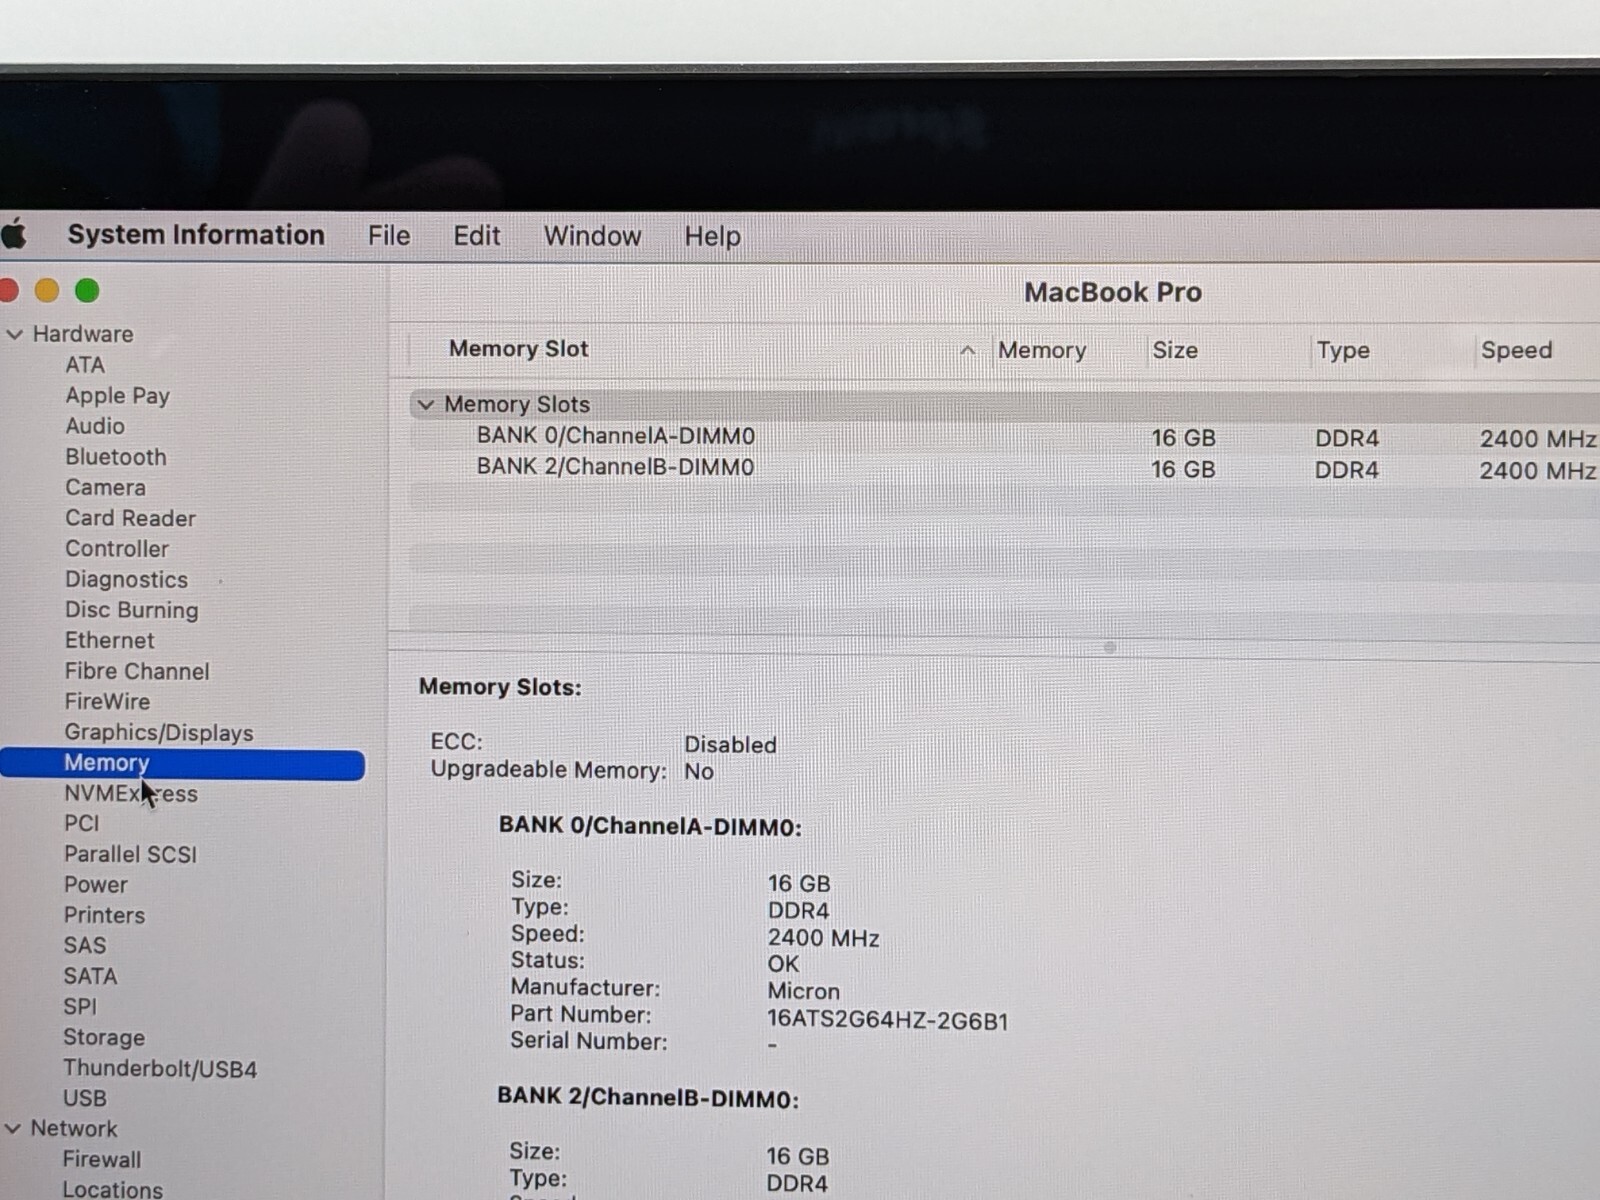1600x1200 pixels.
Task: Select SAS in the sidebar
Action: coord(85,946)
